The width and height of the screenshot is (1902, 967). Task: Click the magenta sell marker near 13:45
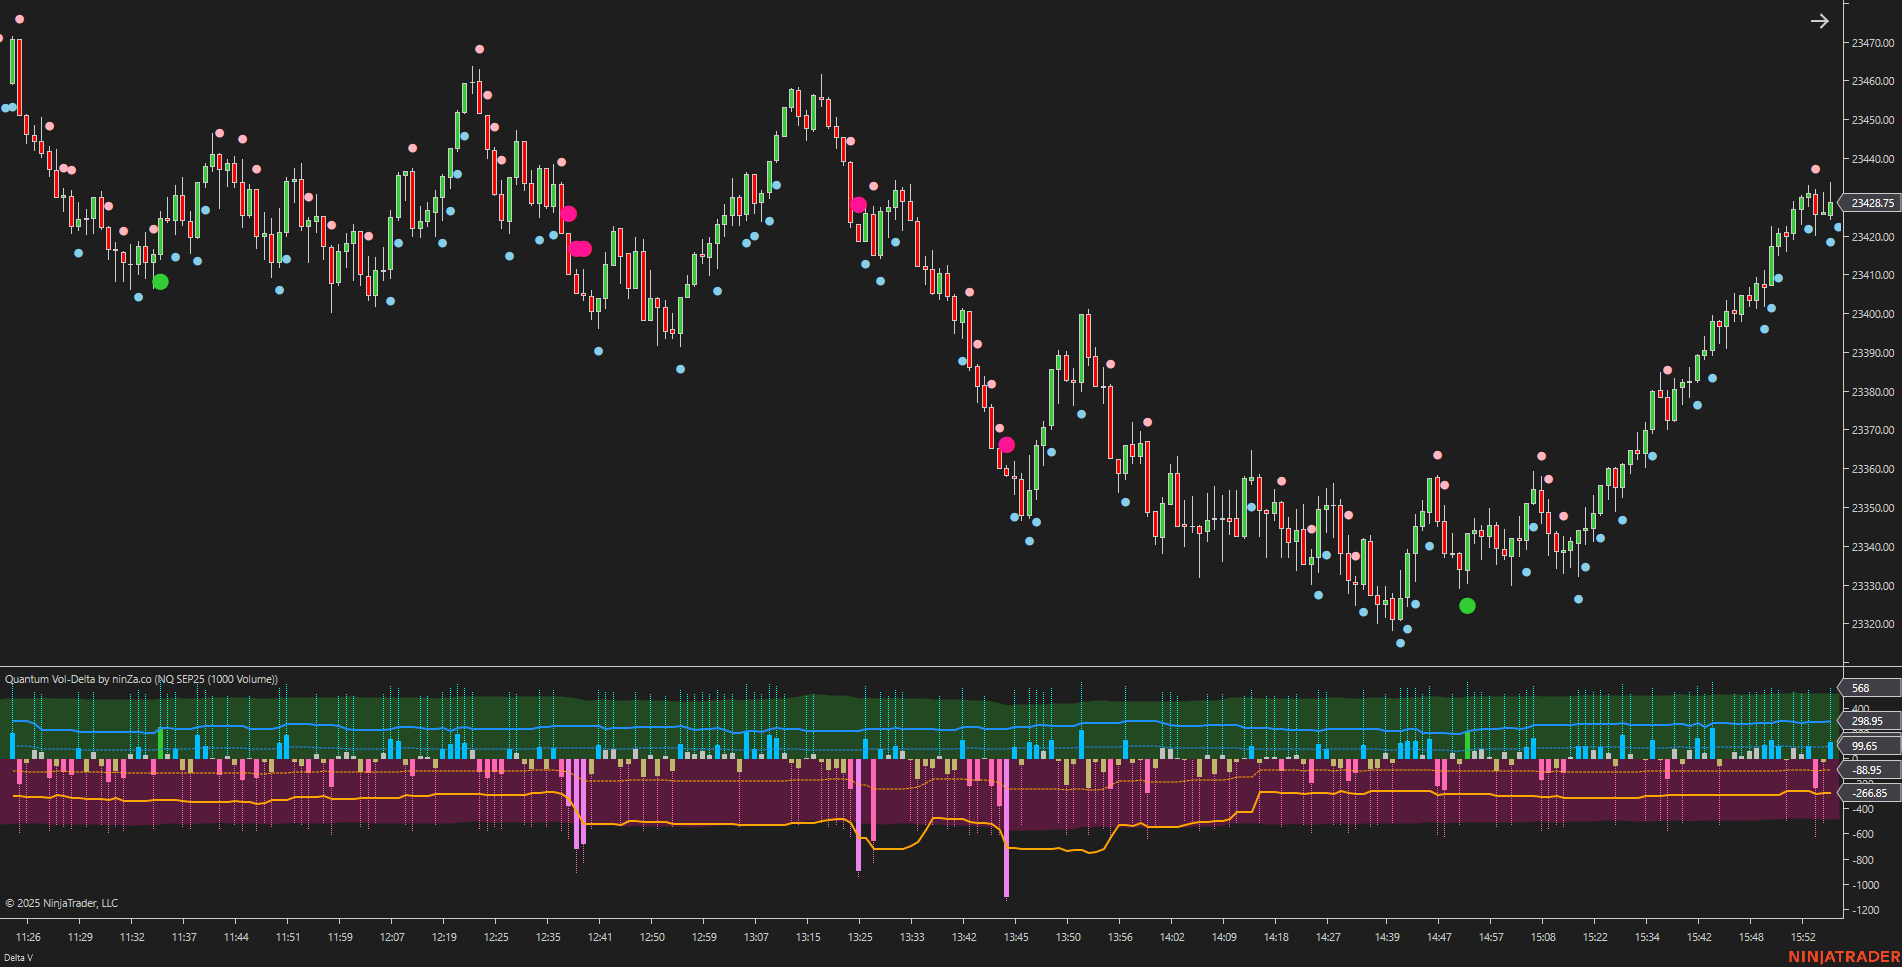[1005, 443]
